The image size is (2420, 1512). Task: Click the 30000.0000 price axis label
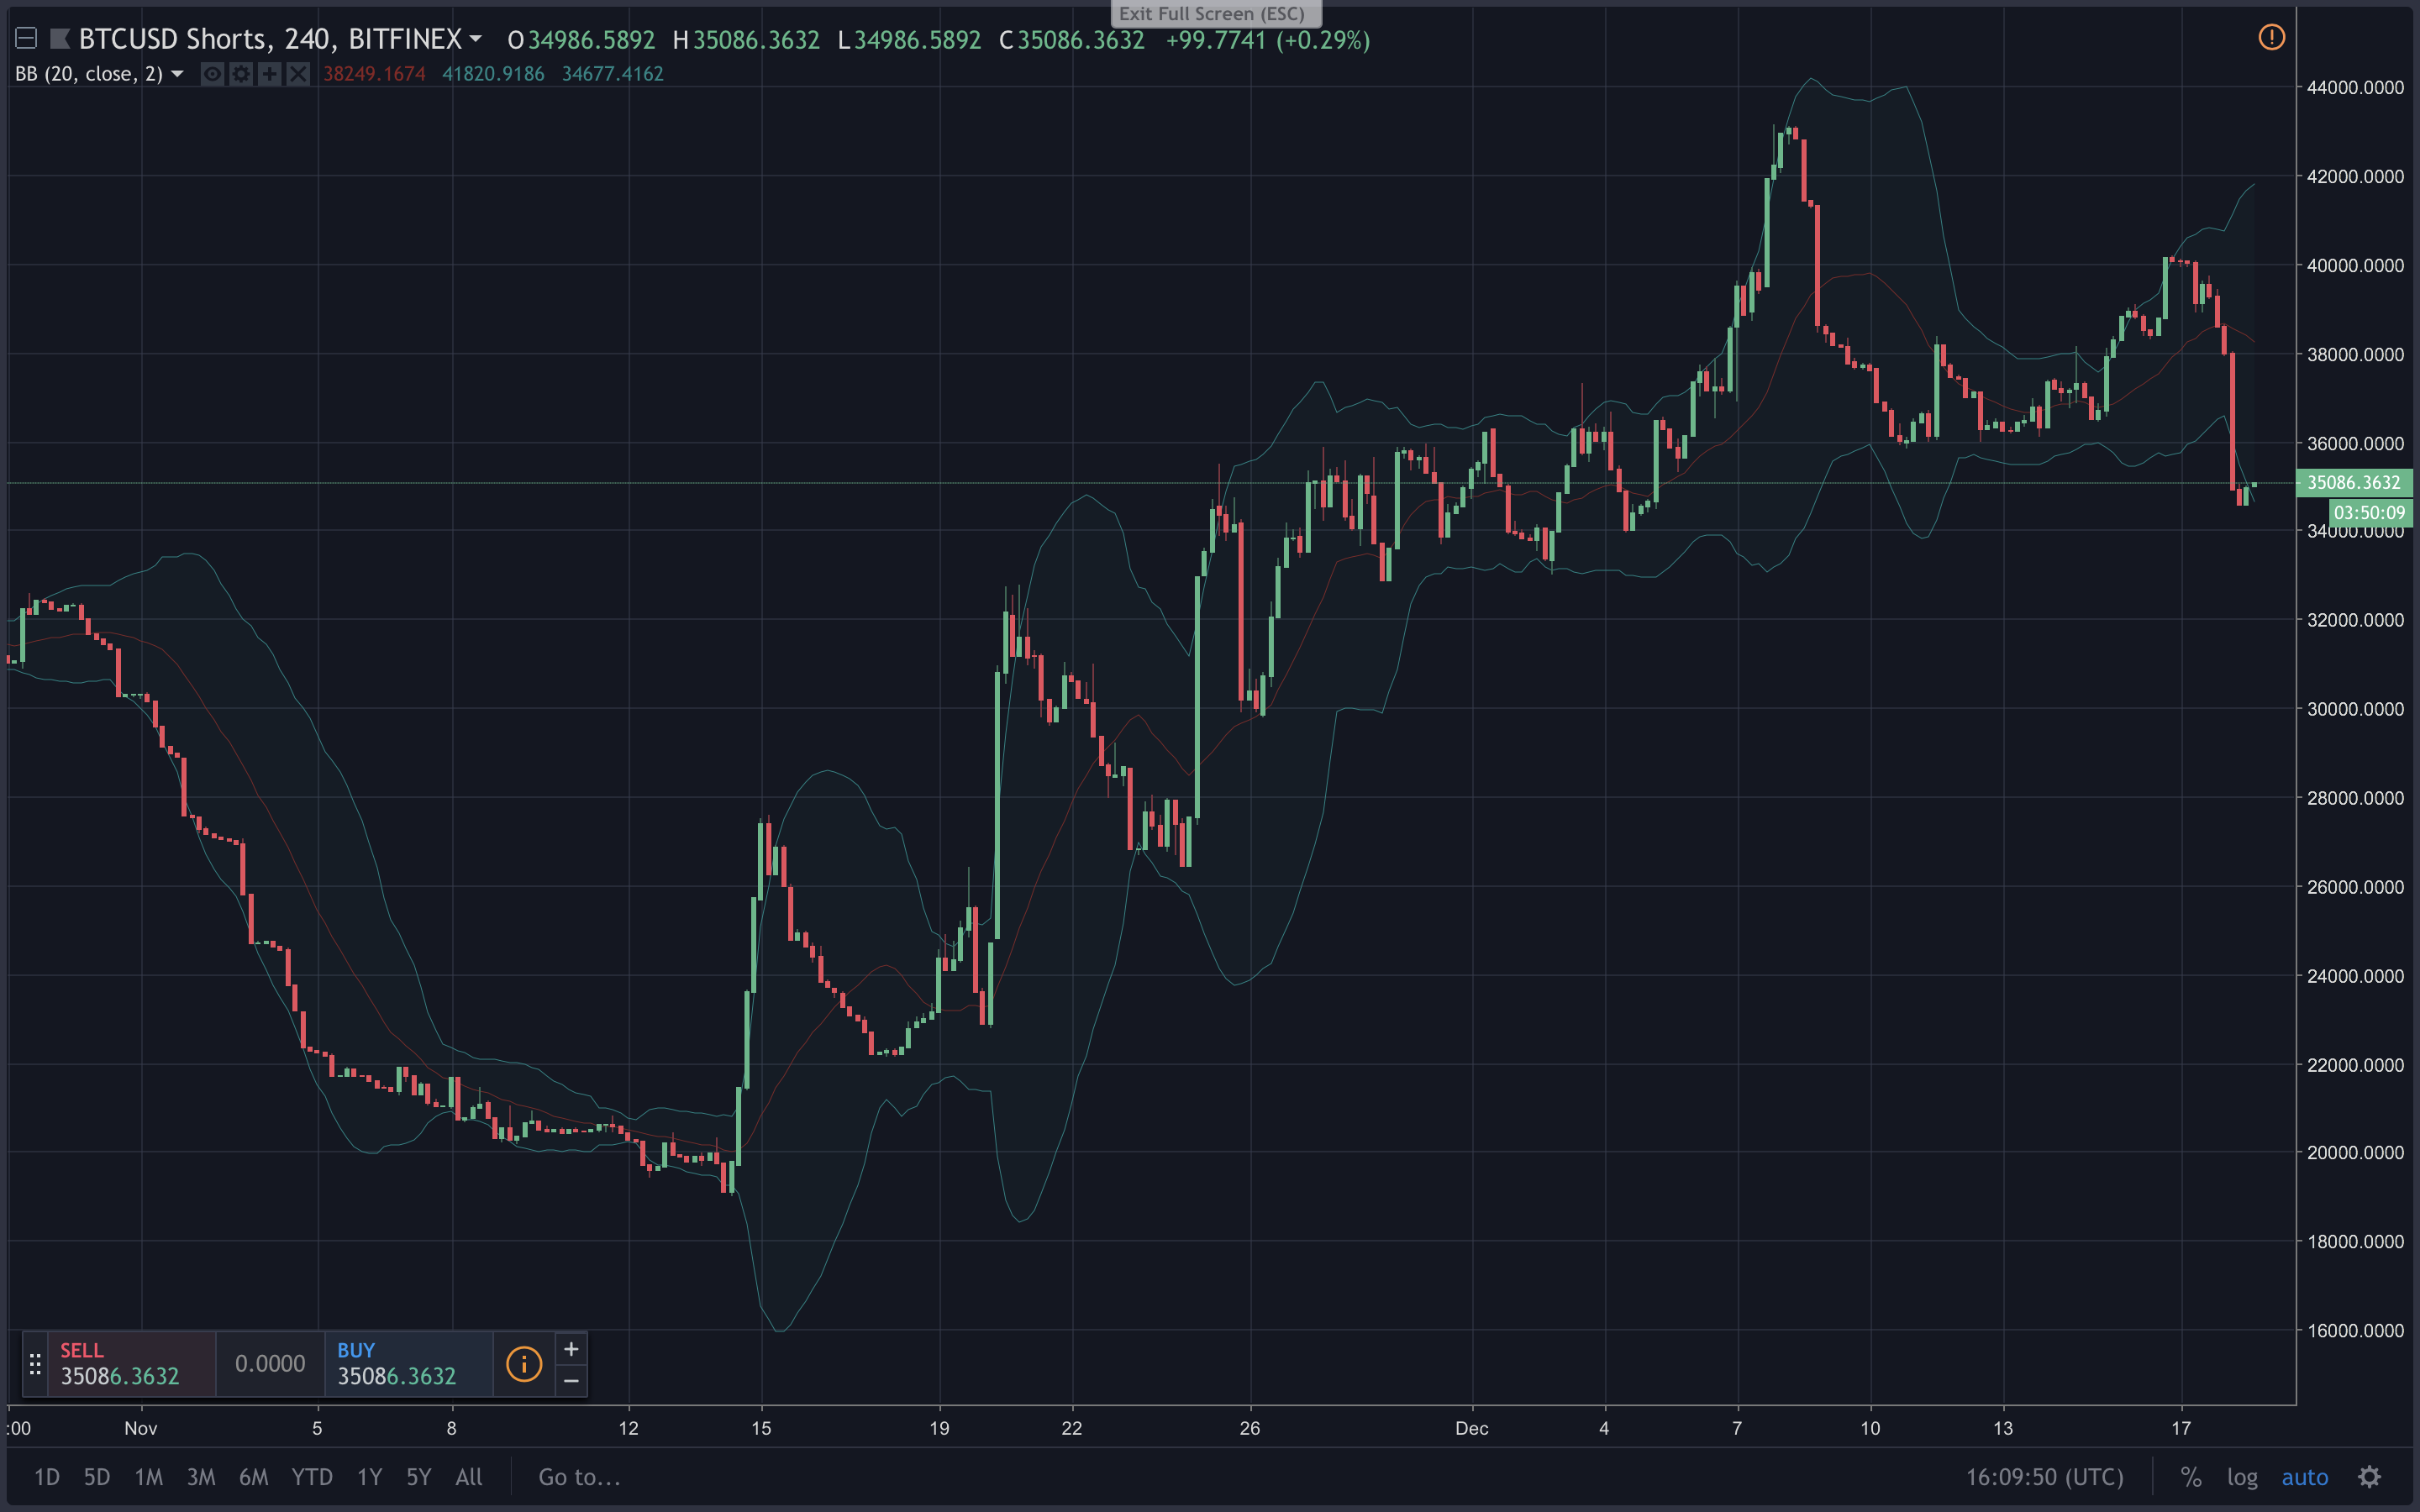[x=2355, y=709]
